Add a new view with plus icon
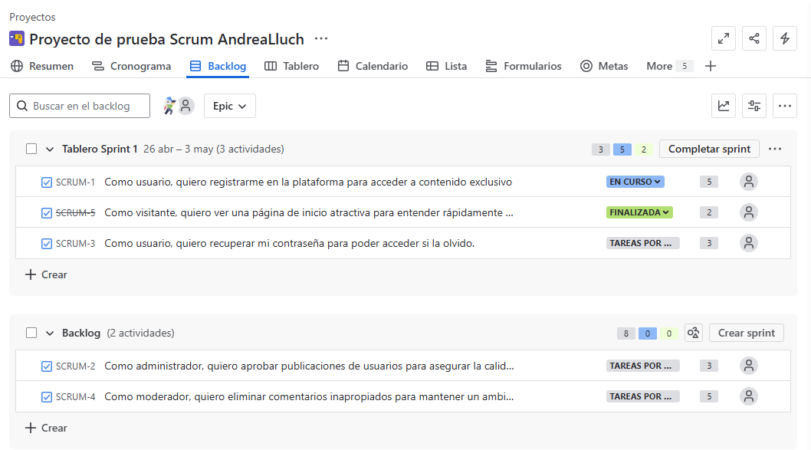 (x=710, y=66)
